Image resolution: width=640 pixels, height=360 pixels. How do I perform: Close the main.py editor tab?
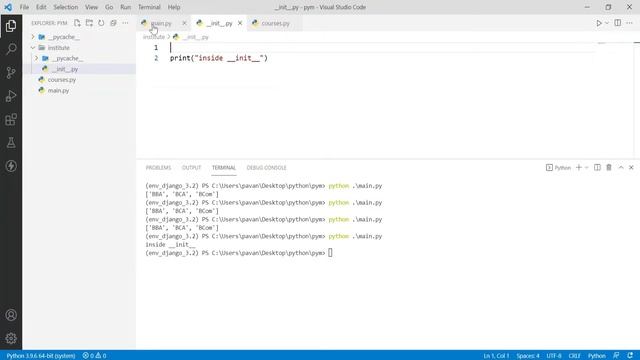click(184, 23)
